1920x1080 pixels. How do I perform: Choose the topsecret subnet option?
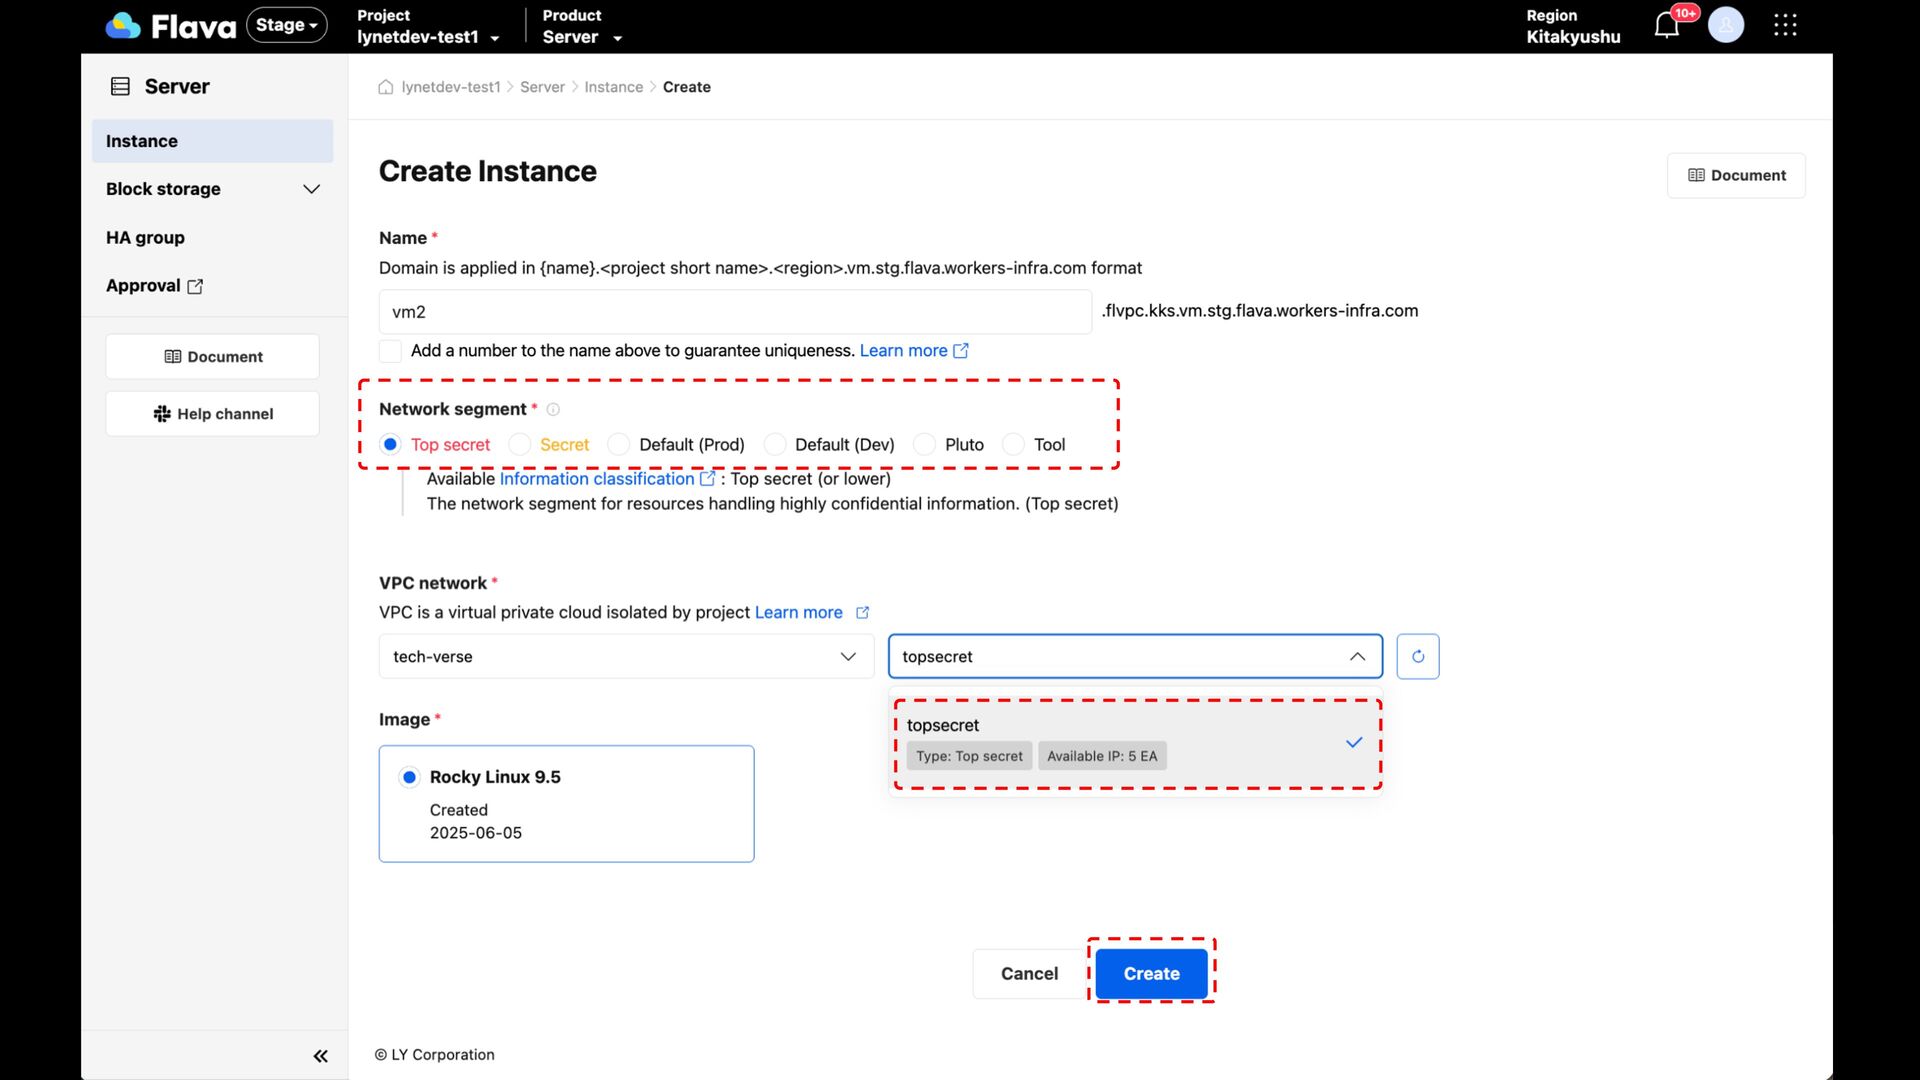(1137, 743)
